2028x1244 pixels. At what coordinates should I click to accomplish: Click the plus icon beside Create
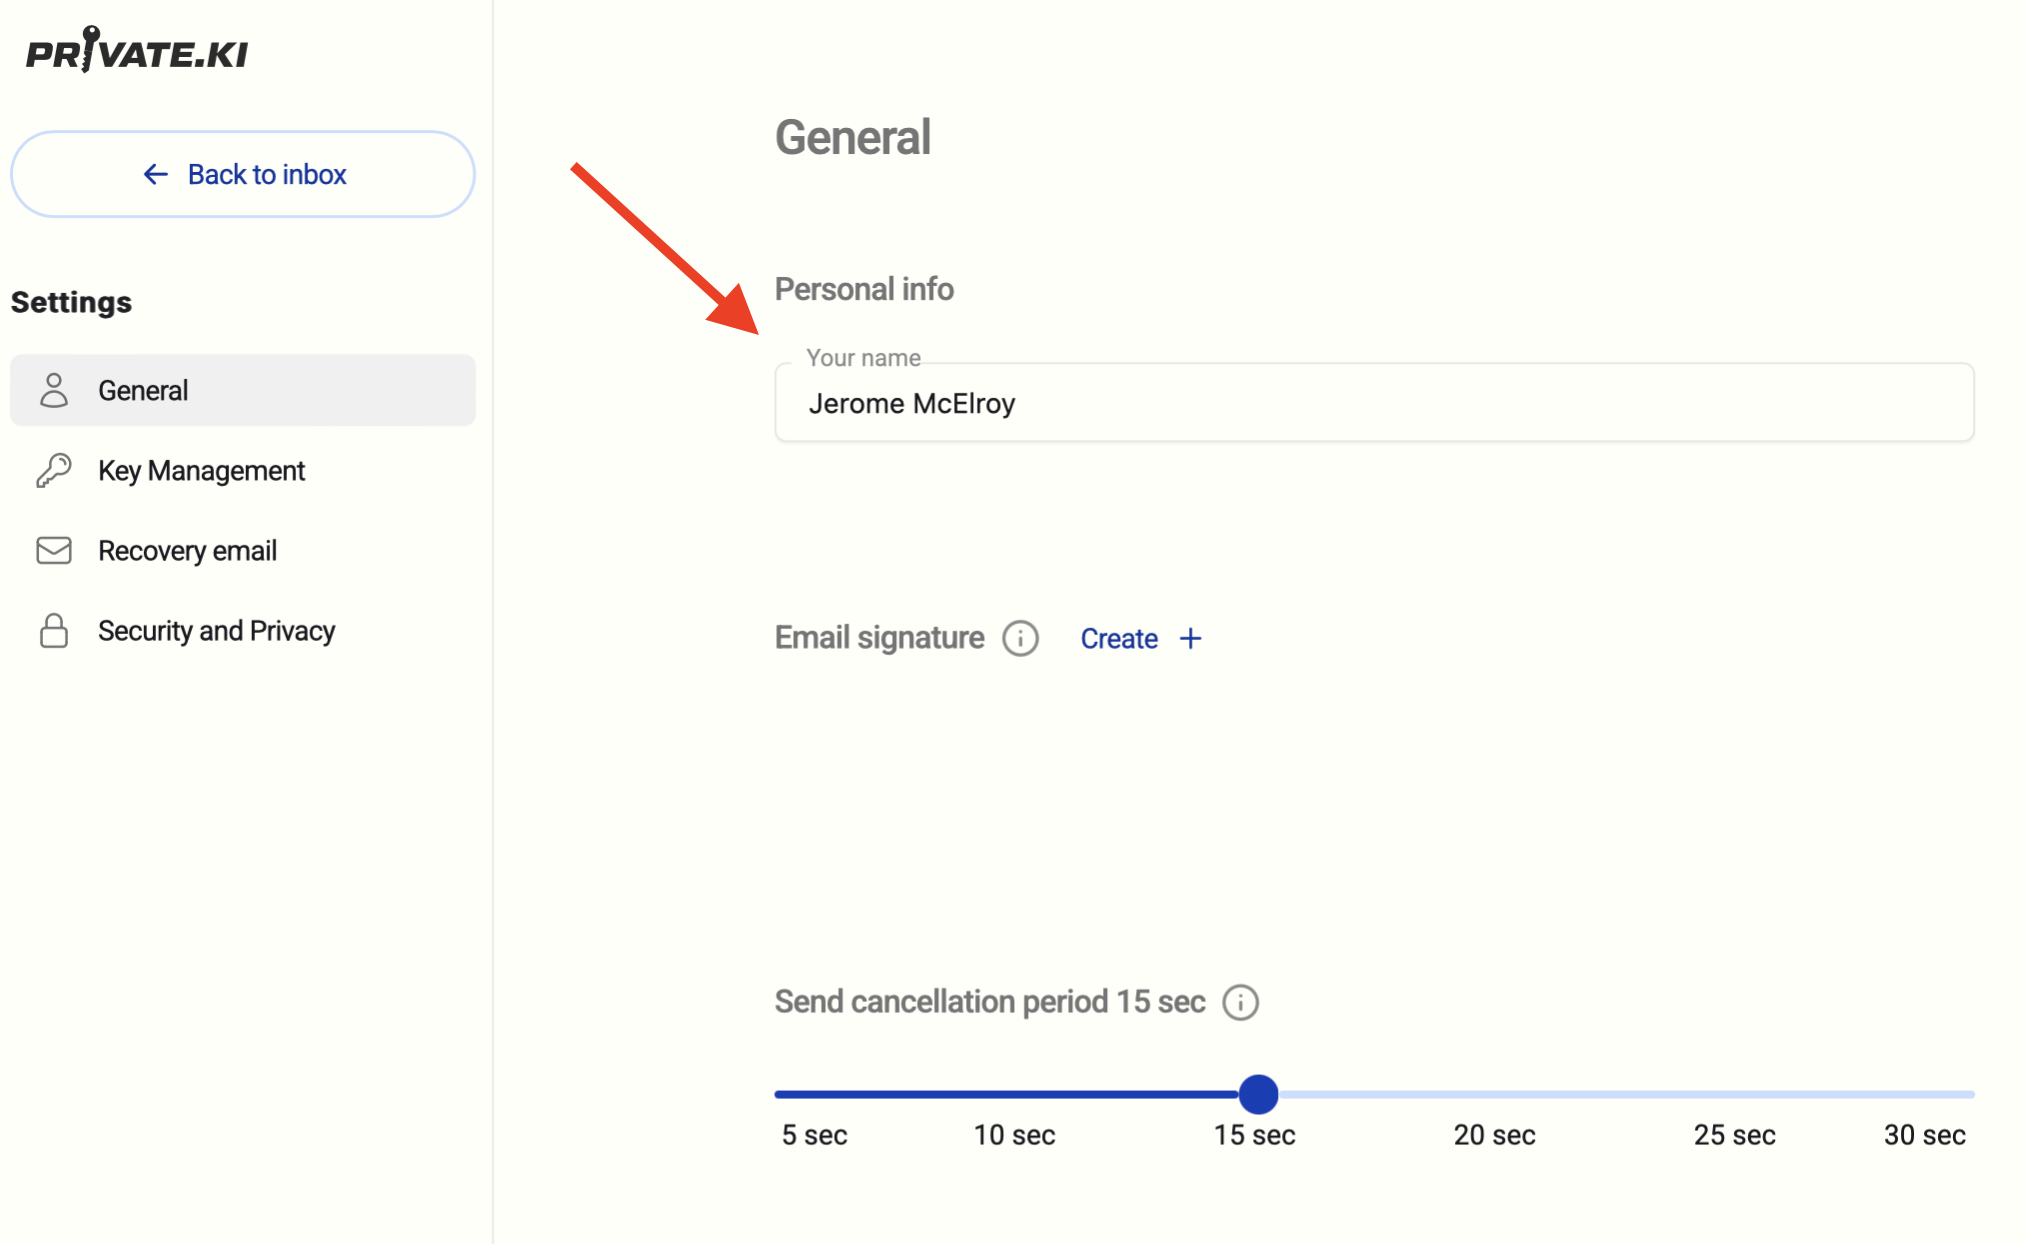pyautogui.click(x=1190, y=638)
